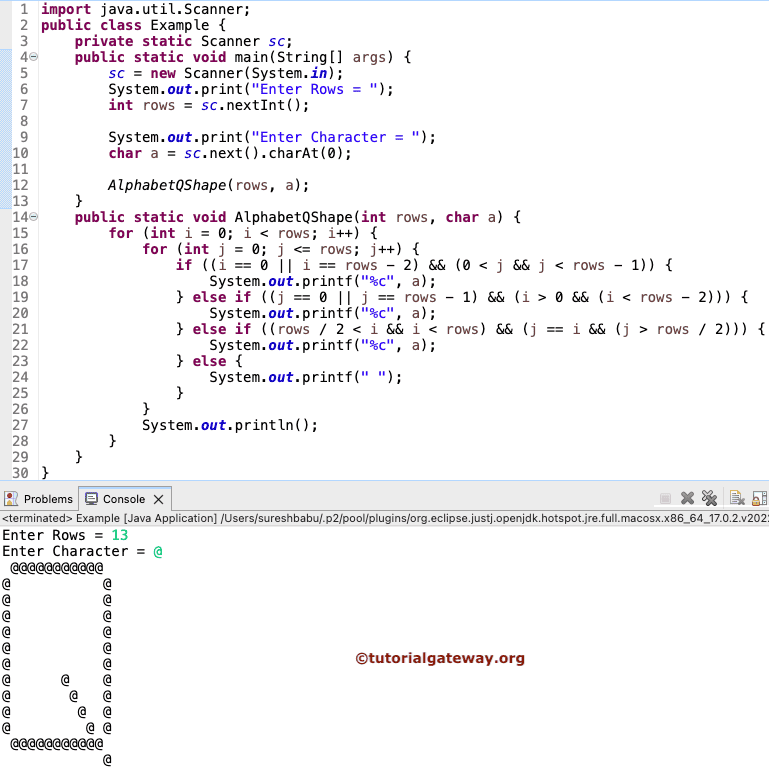769x771 pixels.
Task: Click the "Enter Character = " string literal
Action: pos(336,137)
